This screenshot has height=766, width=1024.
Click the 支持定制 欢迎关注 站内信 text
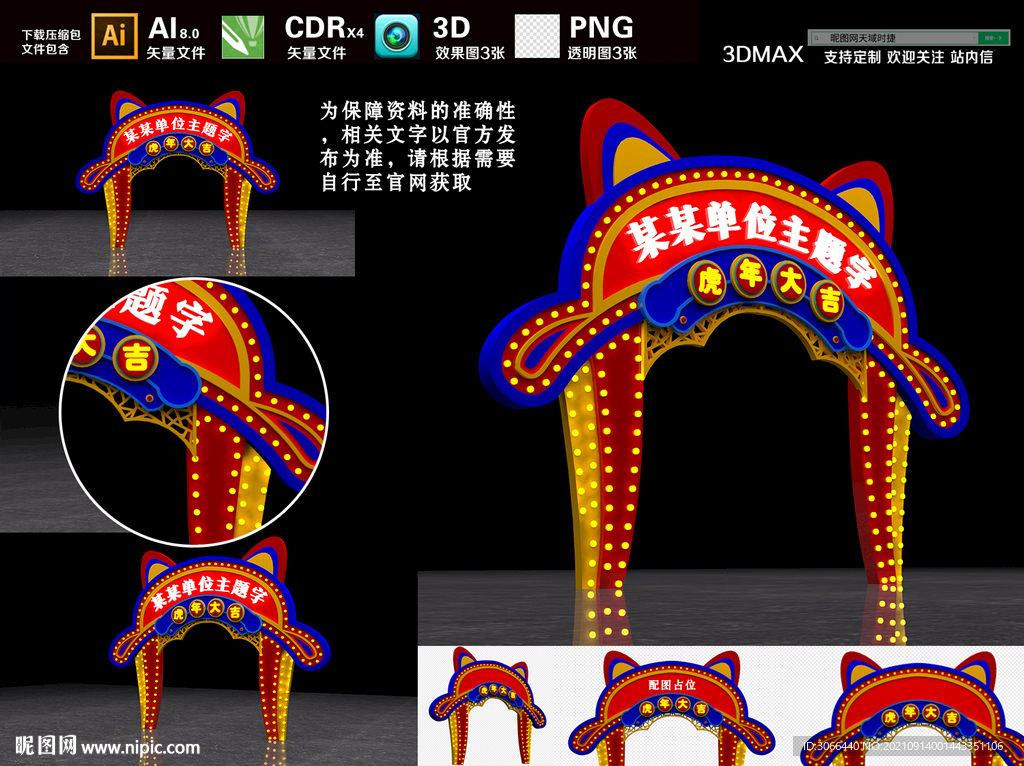(x=908, y=57)
